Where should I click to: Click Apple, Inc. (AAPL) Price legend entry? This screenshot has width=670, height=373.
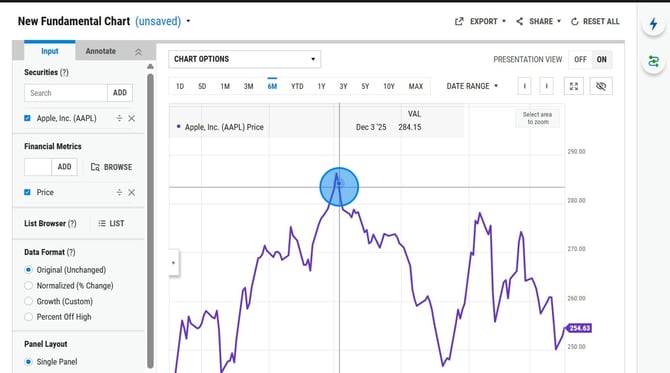(x=220, y=127)
